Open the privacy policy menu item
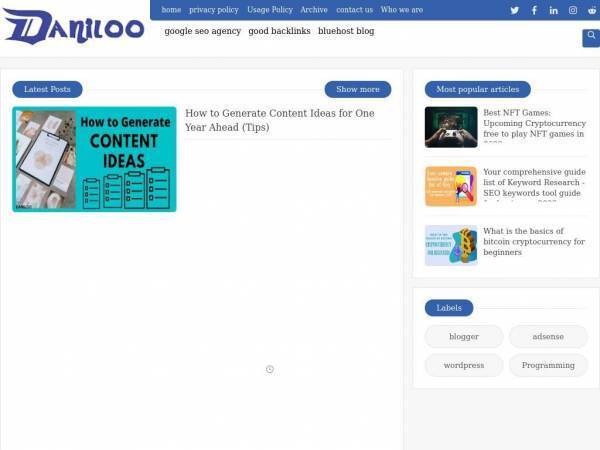Viewport: 600px width, 450px height. 214,10
